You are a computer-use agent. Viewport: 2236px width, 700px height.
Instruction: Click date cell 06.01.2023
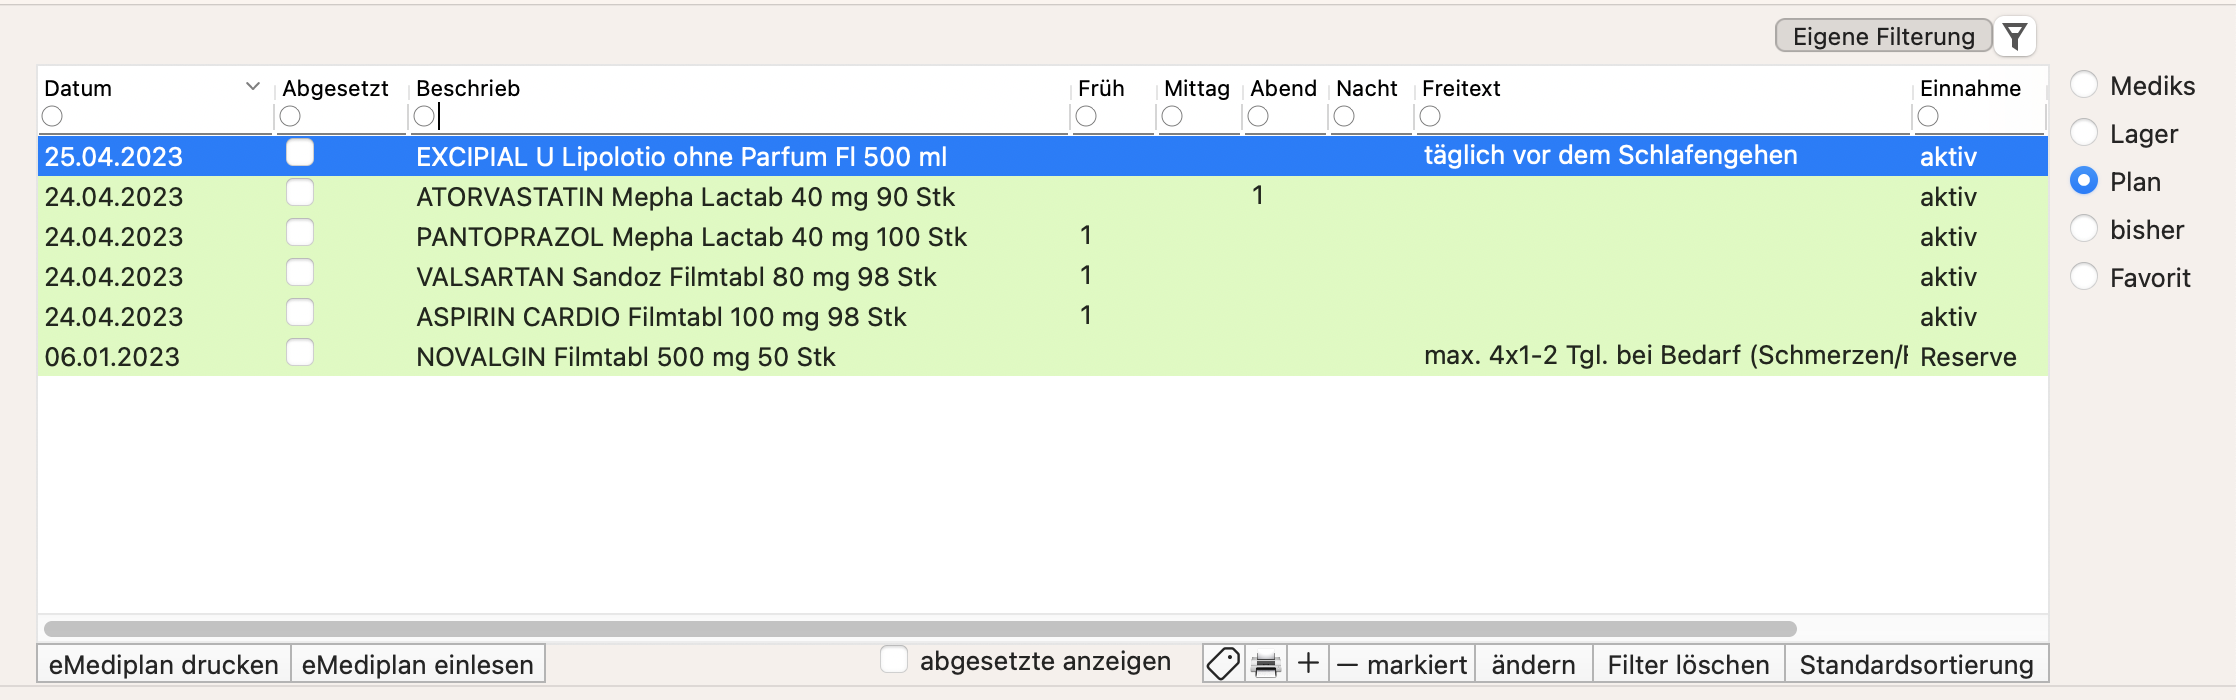[112, 357]
